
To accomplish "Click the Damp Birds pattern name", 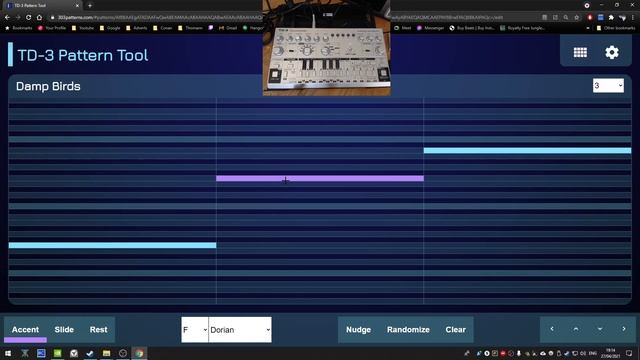I will coord(48,87).
